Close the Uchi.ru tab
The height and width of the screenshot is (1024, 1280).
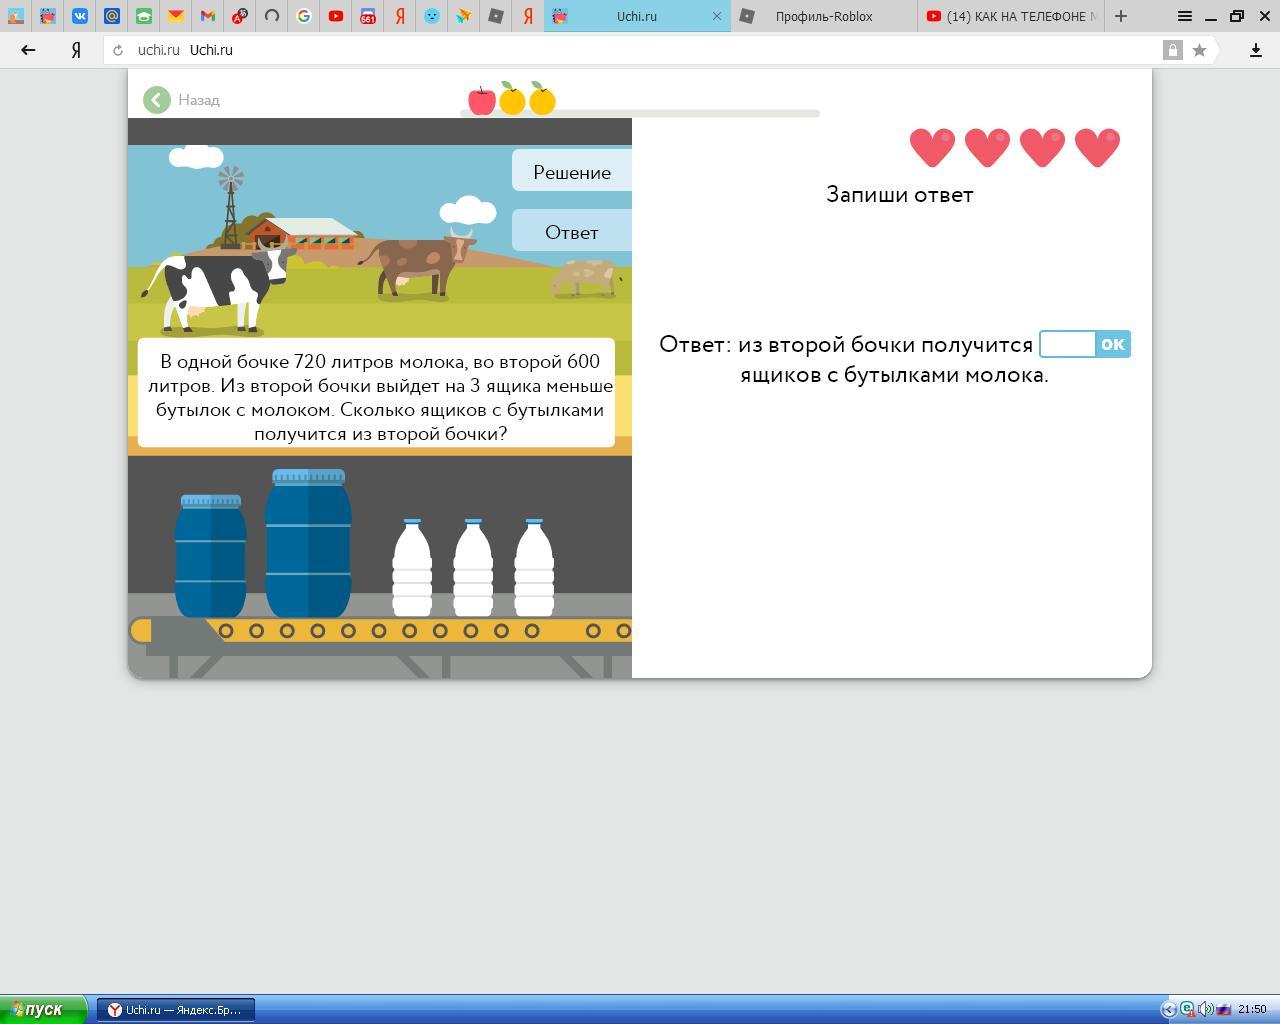tap(716, 16)
